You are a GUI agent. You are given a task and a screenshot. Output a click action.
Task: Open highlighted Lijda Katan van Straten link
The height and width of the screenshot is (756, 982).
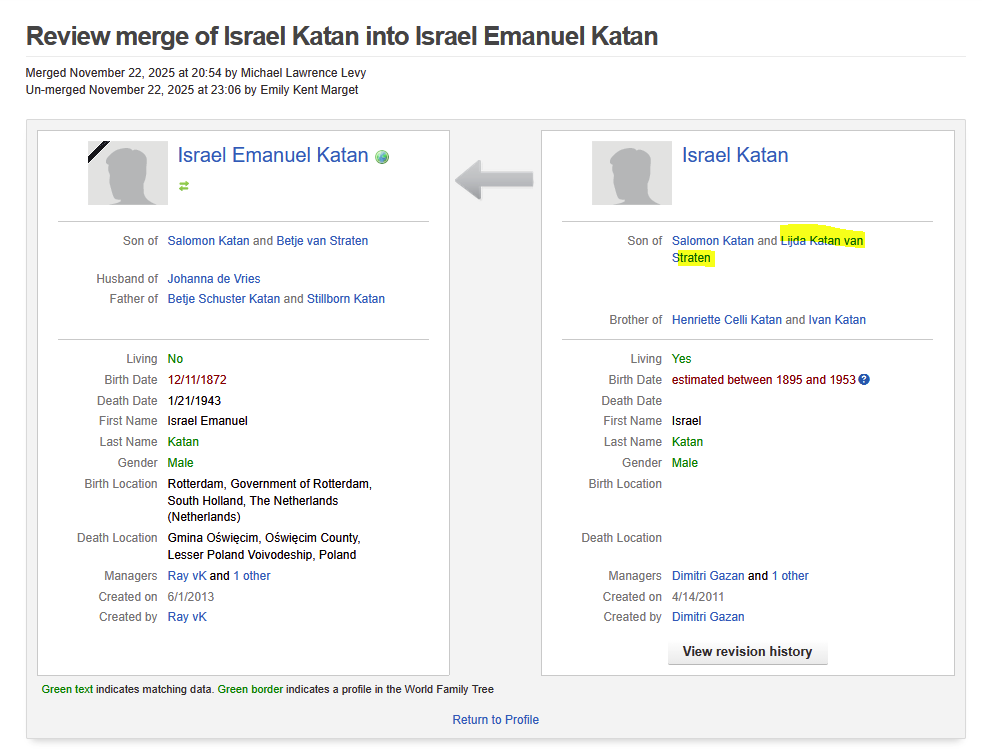(822, 241)
